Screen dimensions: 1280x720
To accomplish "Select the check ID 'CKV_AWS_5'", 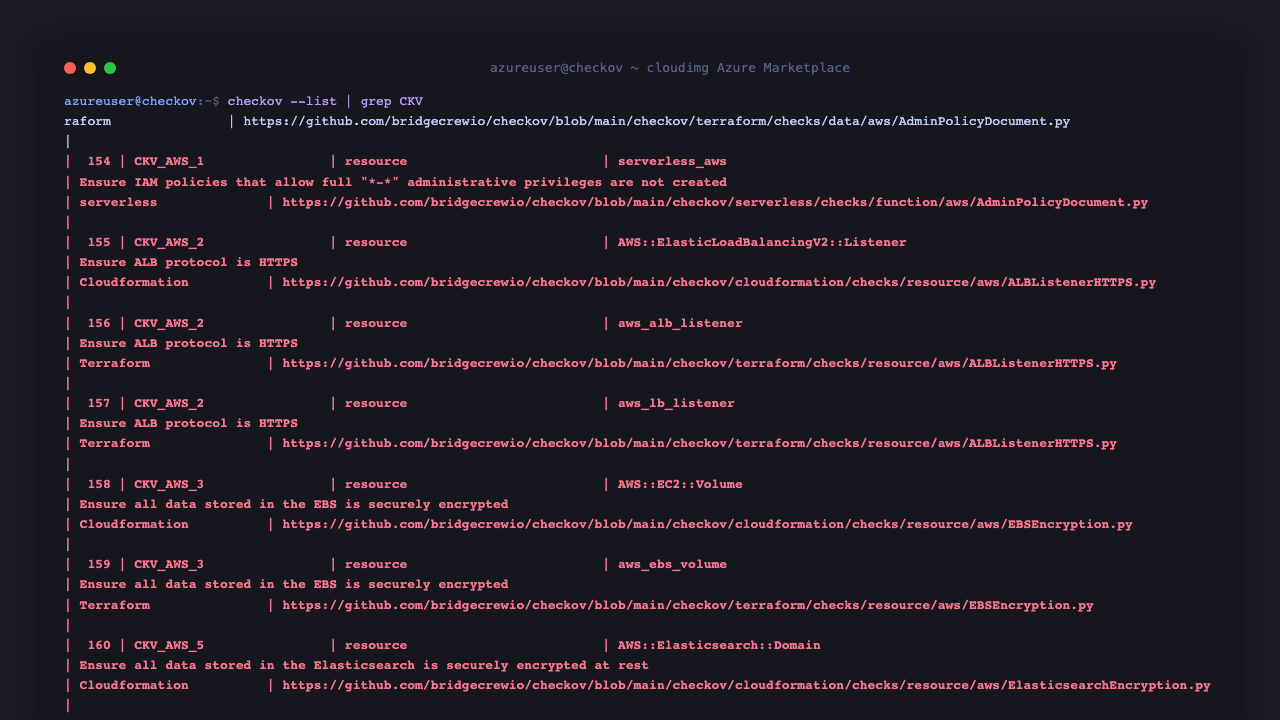I will point(169,645).
